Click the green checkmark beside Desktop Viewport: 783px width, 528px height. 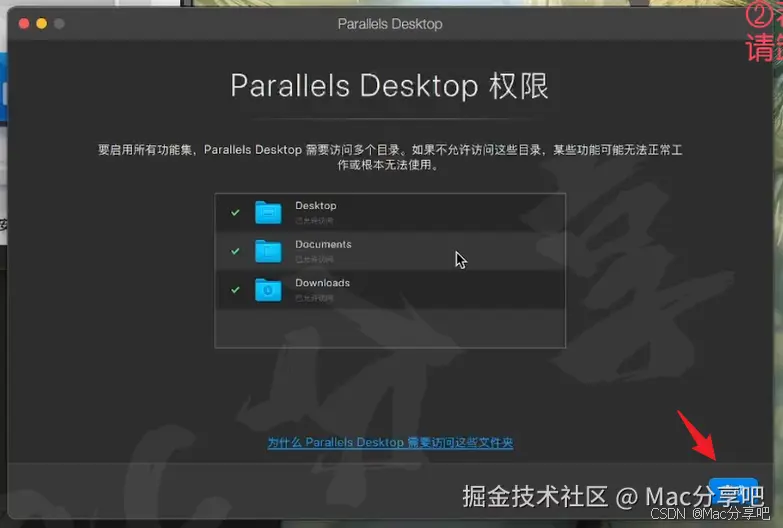click(x=235, y=213)
